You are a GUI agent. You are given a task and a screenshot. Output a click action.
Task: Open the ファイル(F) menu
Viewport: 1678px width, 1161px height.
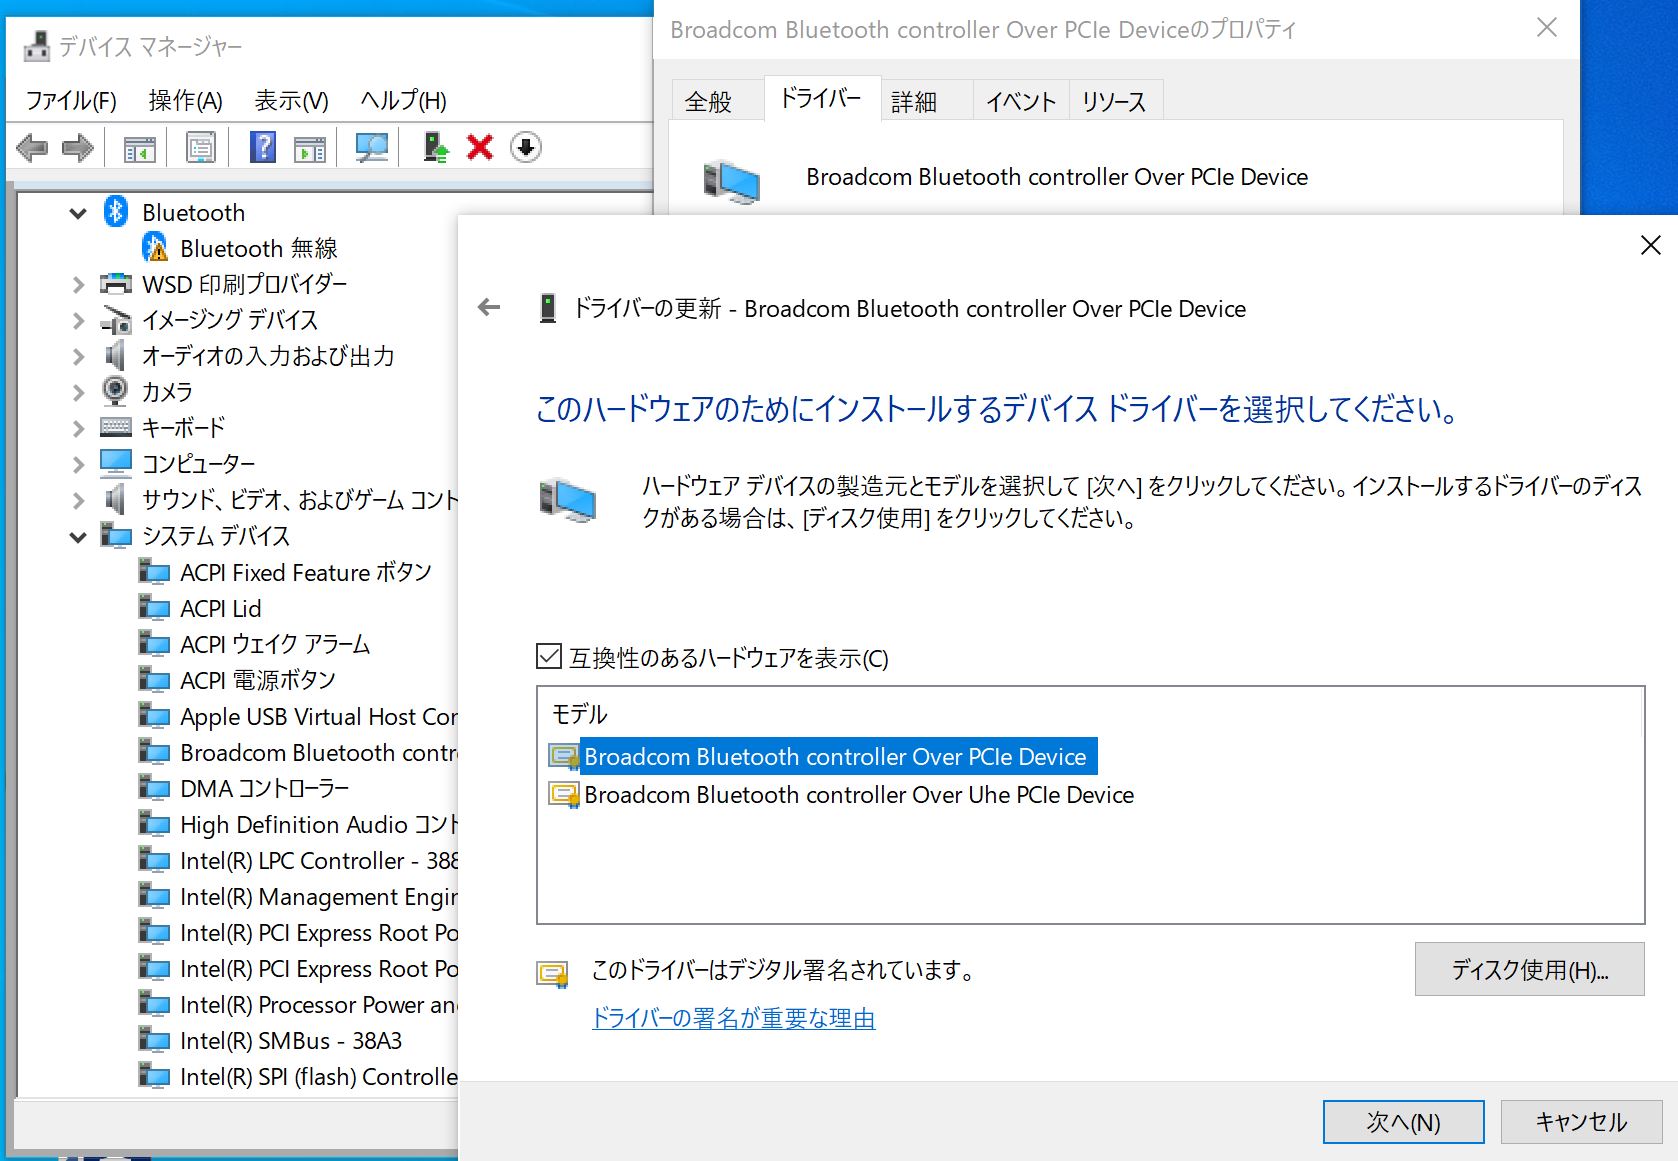(x=71, y=100)
